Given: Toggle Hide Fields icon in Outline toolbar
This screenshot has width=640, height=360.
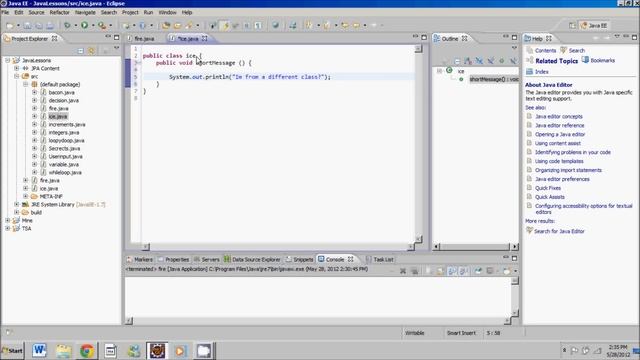Looking at the screenshot, I should point(479,61).
